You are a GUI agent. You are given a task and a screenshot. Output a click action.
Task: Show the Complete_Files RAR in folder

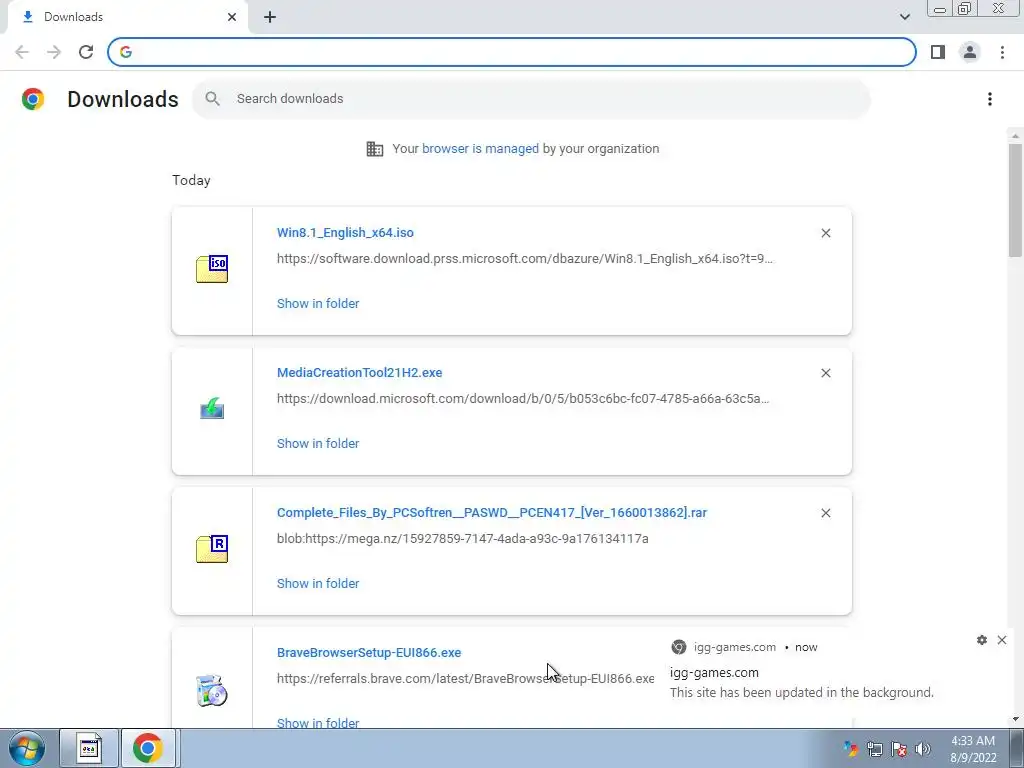point(318,584)
